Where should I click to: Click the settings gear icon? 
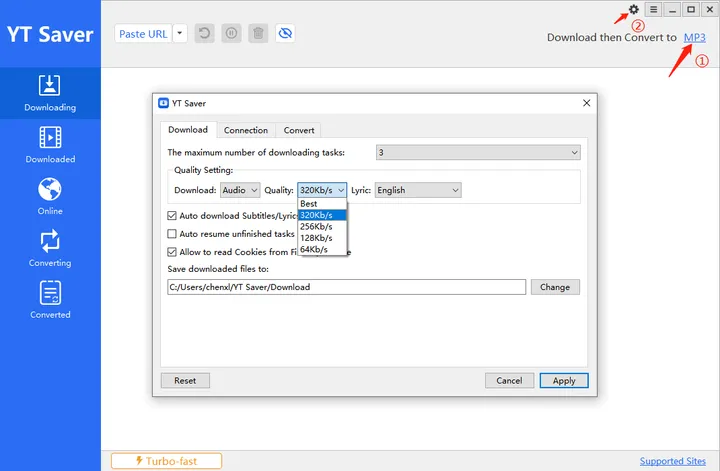[633, 10]
